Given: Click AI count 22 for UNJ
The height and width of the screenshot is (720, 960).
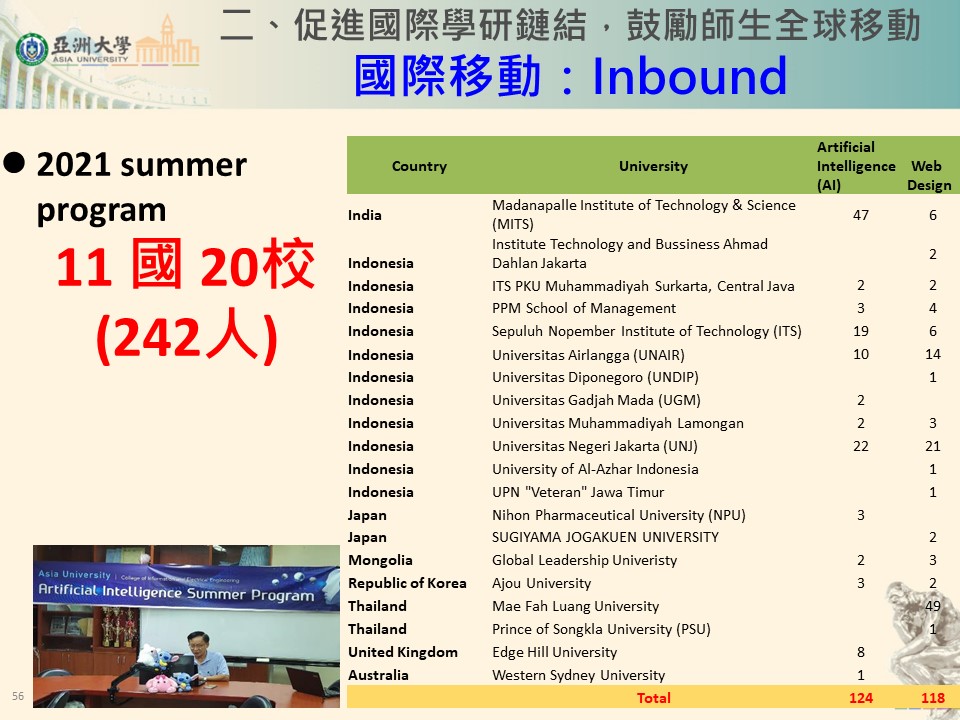Looking at the screenshot, I should click(861, 446).
